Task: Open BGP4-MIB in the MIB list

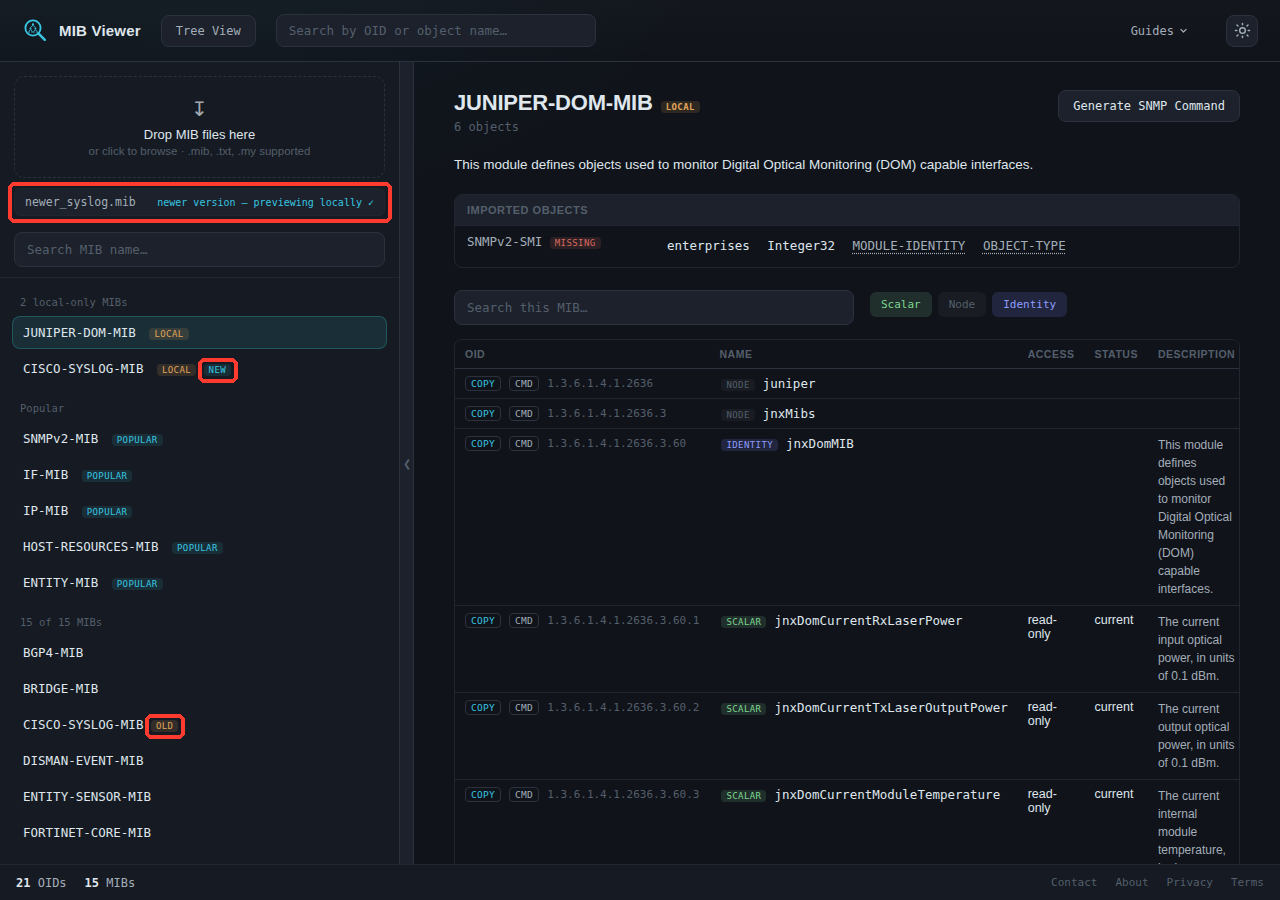Action: [199, 653]
